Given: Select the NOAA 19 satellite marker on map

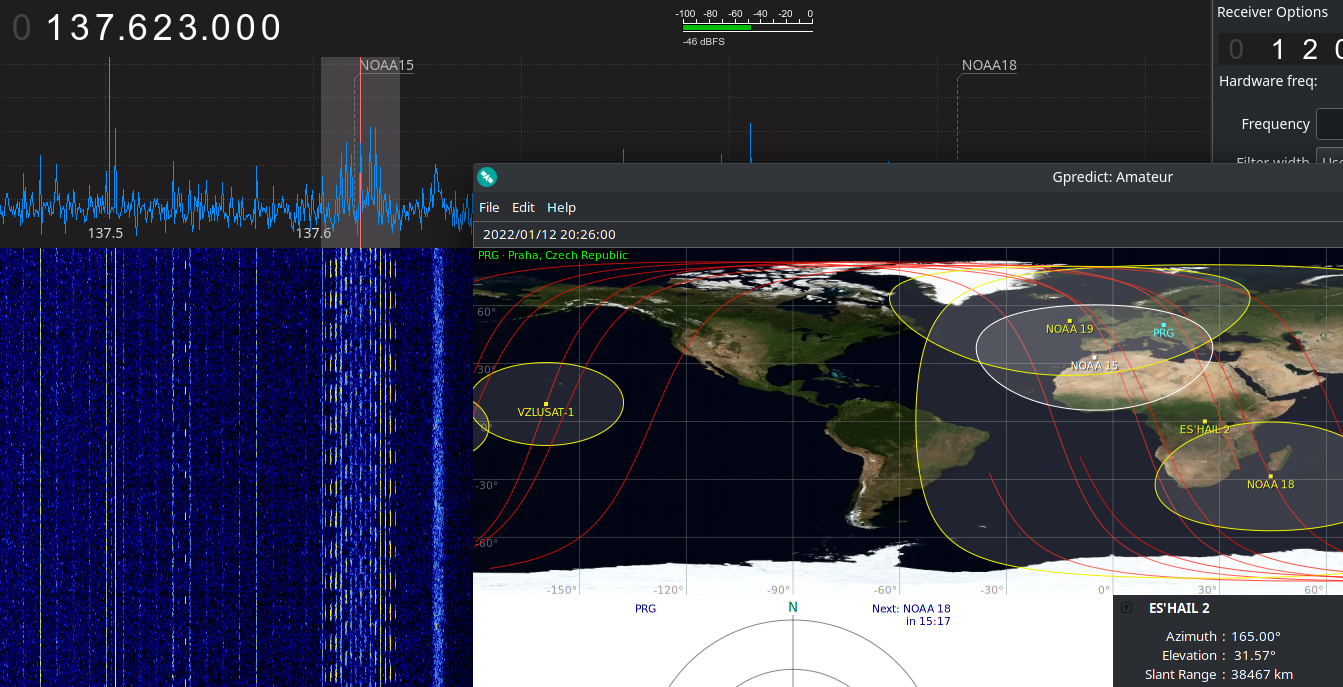Looking at the screenshot, I should pyautogui.click(x=1070, y=321).
